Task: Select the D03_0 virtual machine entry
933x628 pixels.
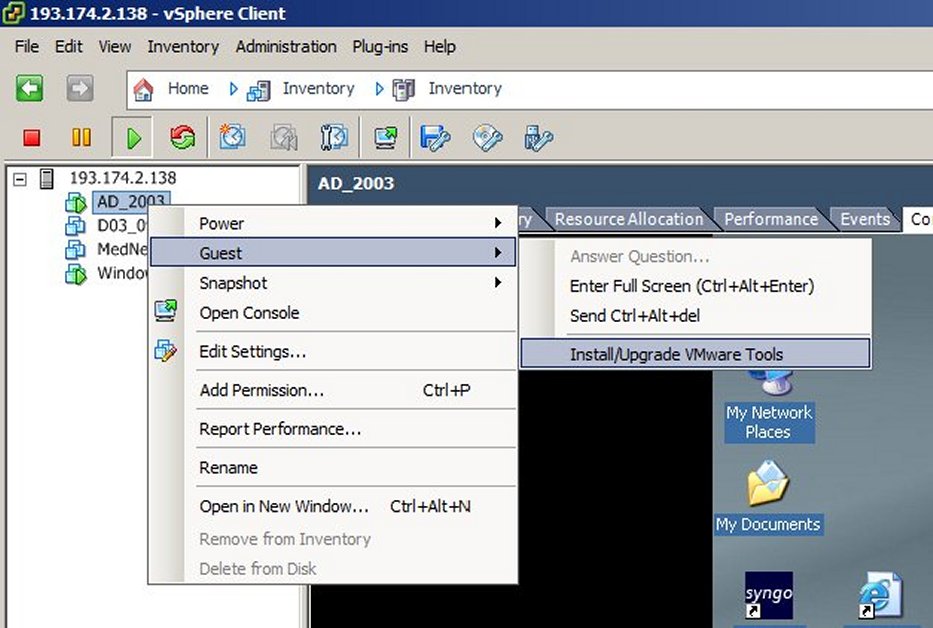Action: pyautogui.click(x=122, y=226)
